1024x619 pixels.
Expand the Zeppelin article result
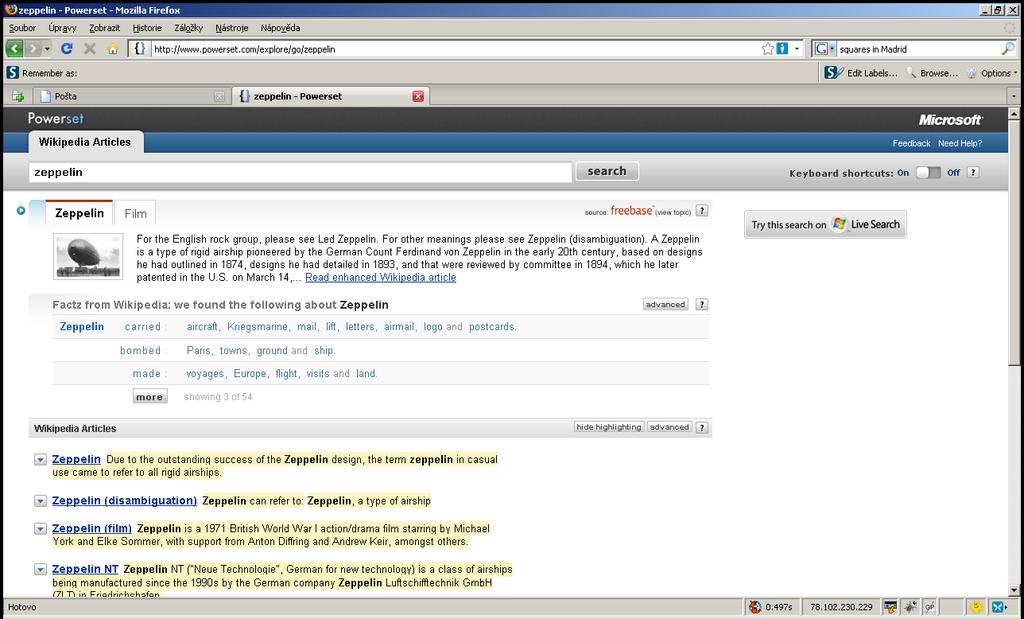click(x=40, y=460)
